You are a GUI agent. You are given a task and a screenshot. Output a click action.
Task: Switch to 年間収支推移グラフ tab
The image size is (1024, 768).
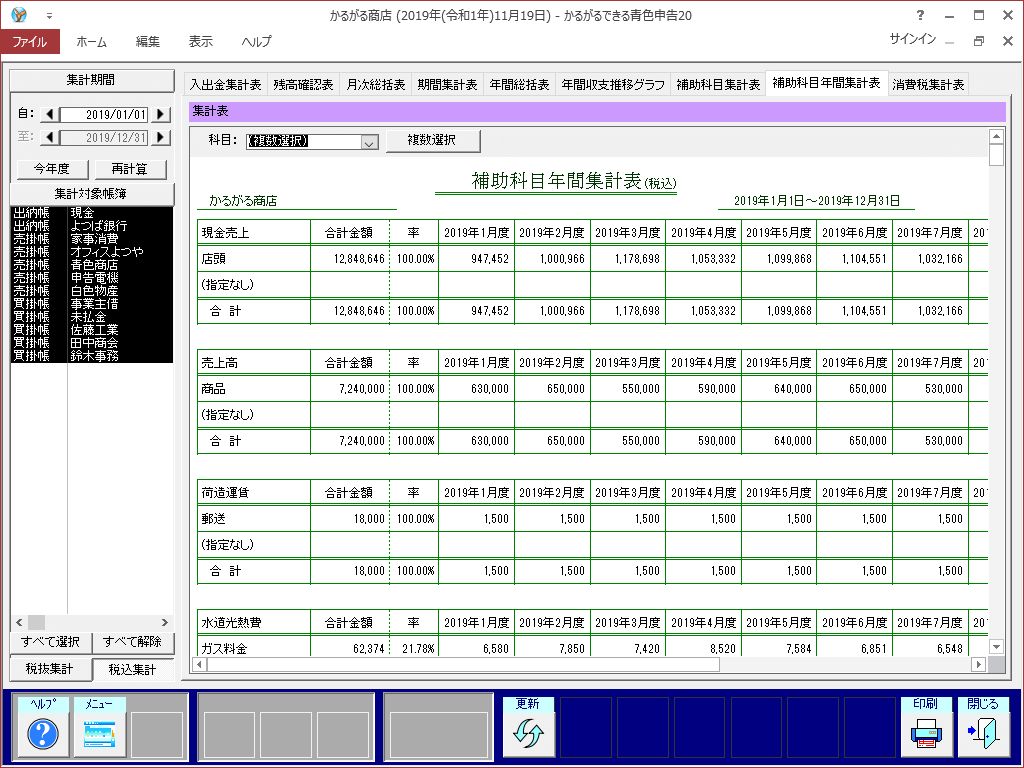(613, 85)
